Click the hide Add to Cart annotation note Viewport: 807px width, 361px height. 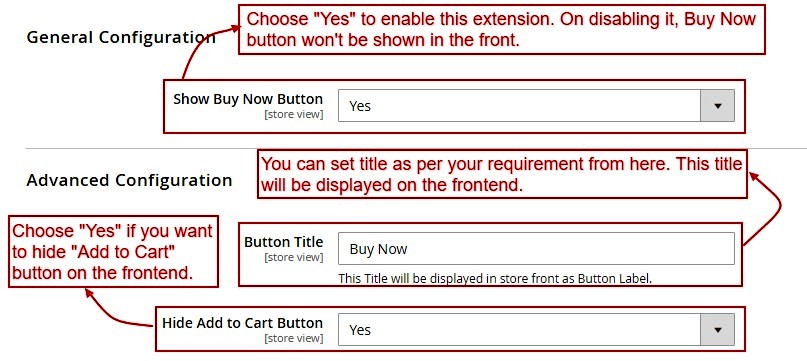click(x=113, y=252)
